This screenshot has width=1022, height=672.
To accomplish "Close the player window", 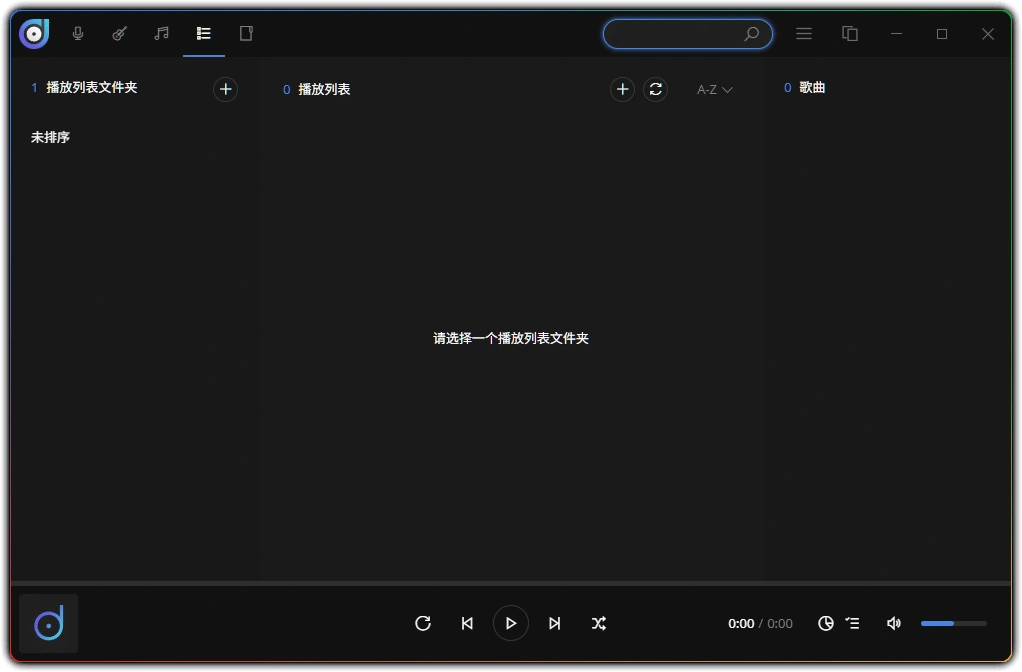I will (x=988, y=34).
